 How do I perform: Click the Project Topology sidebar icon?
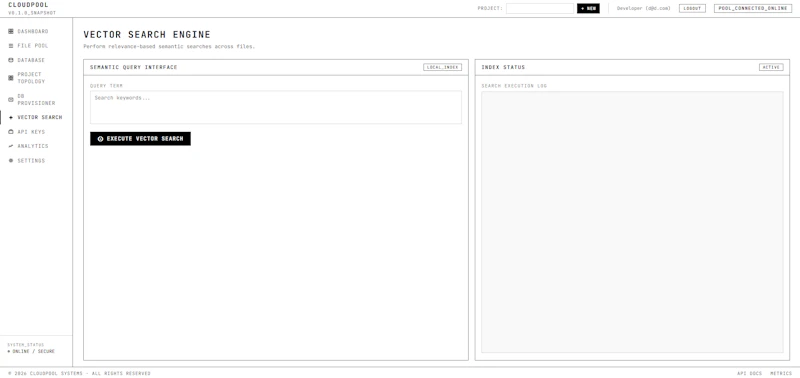pyautogui.click(x=11, y=78)
